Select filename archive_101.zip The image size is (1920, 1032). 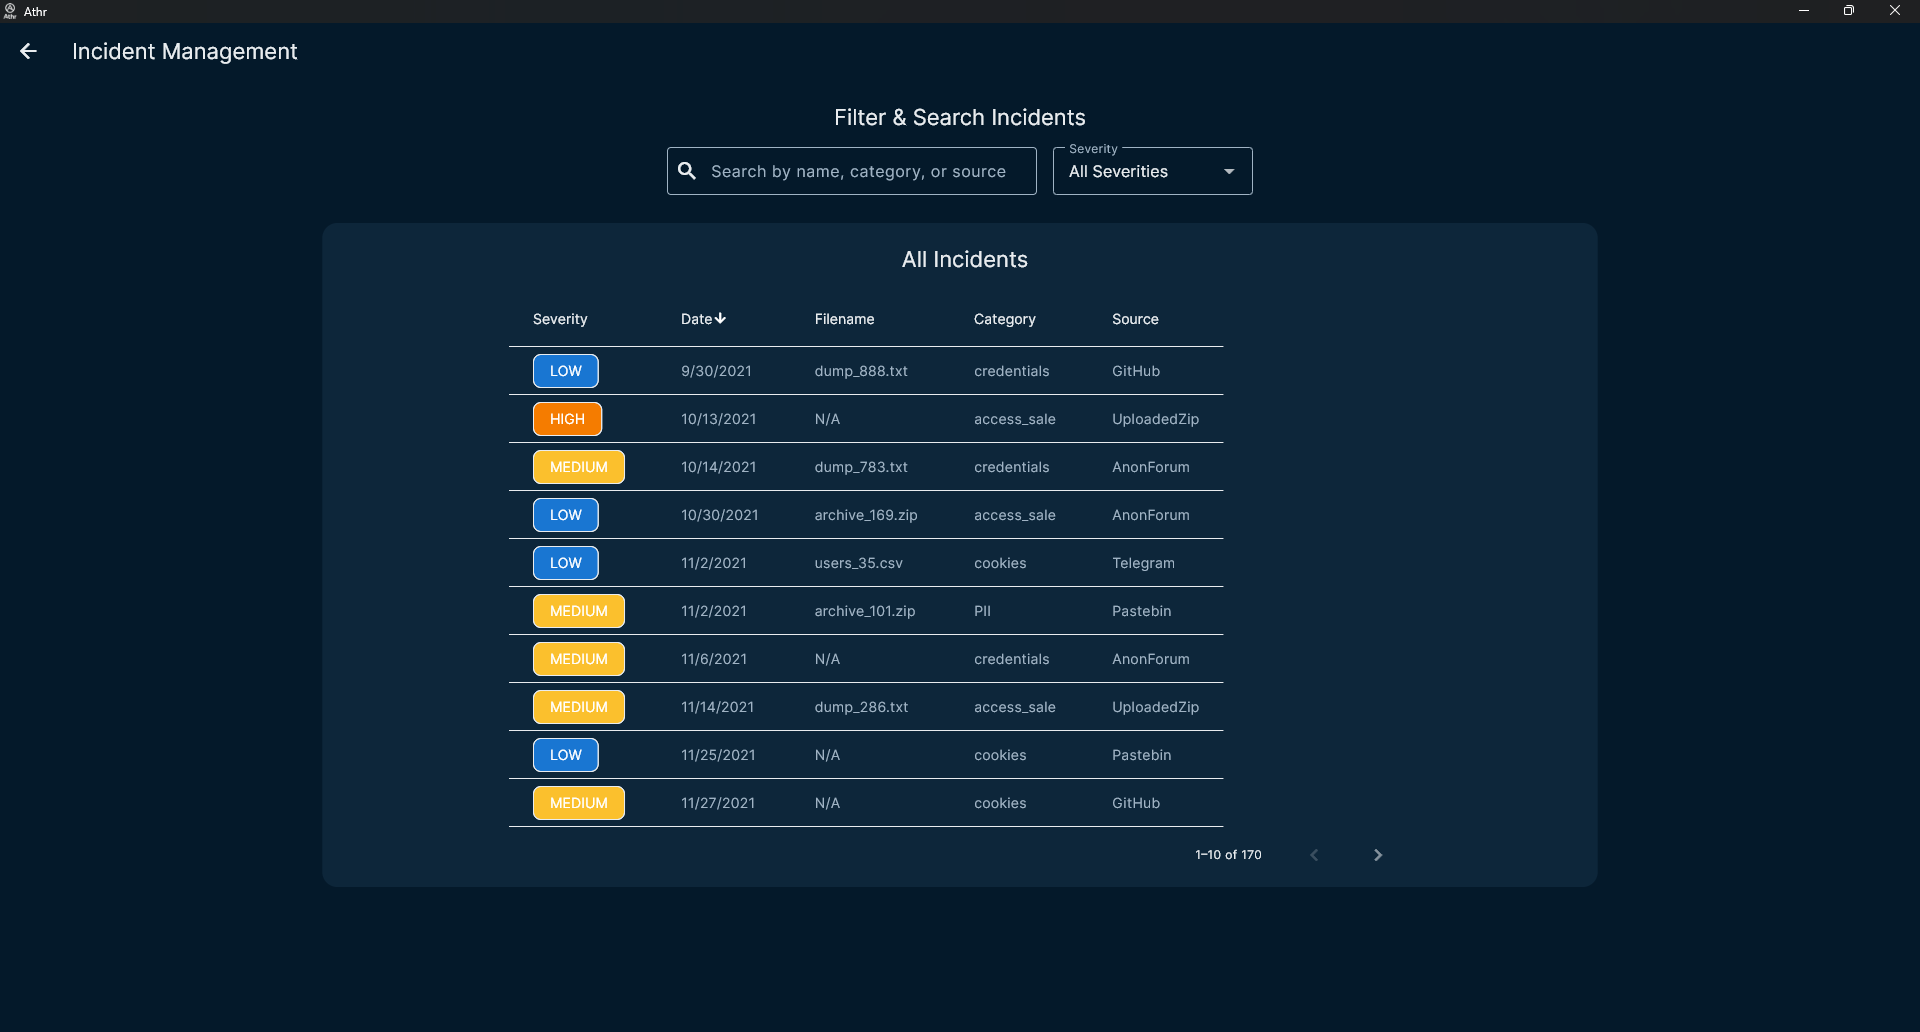coord(865,611)
